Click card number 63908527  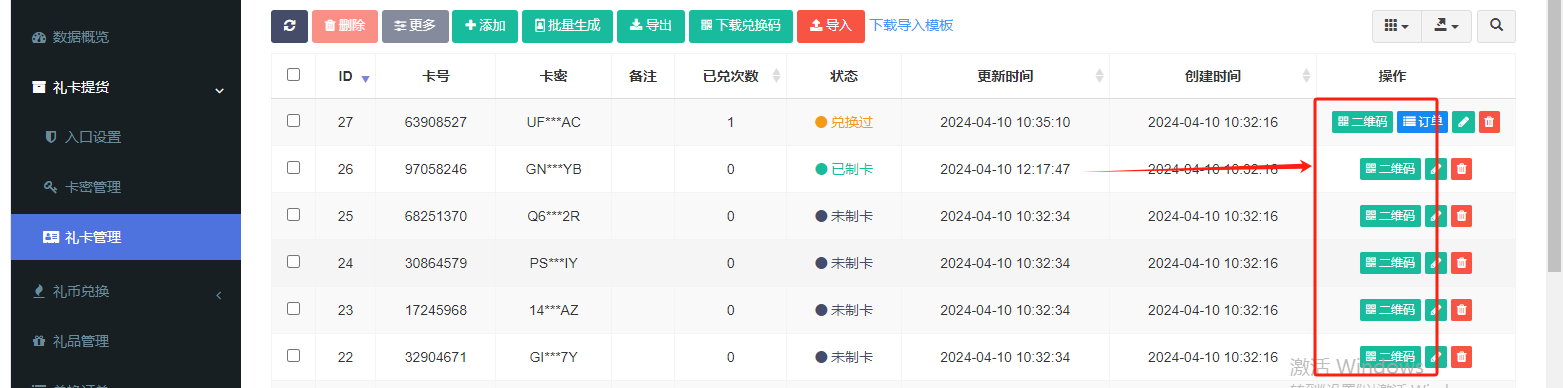[x=435, y=122]
